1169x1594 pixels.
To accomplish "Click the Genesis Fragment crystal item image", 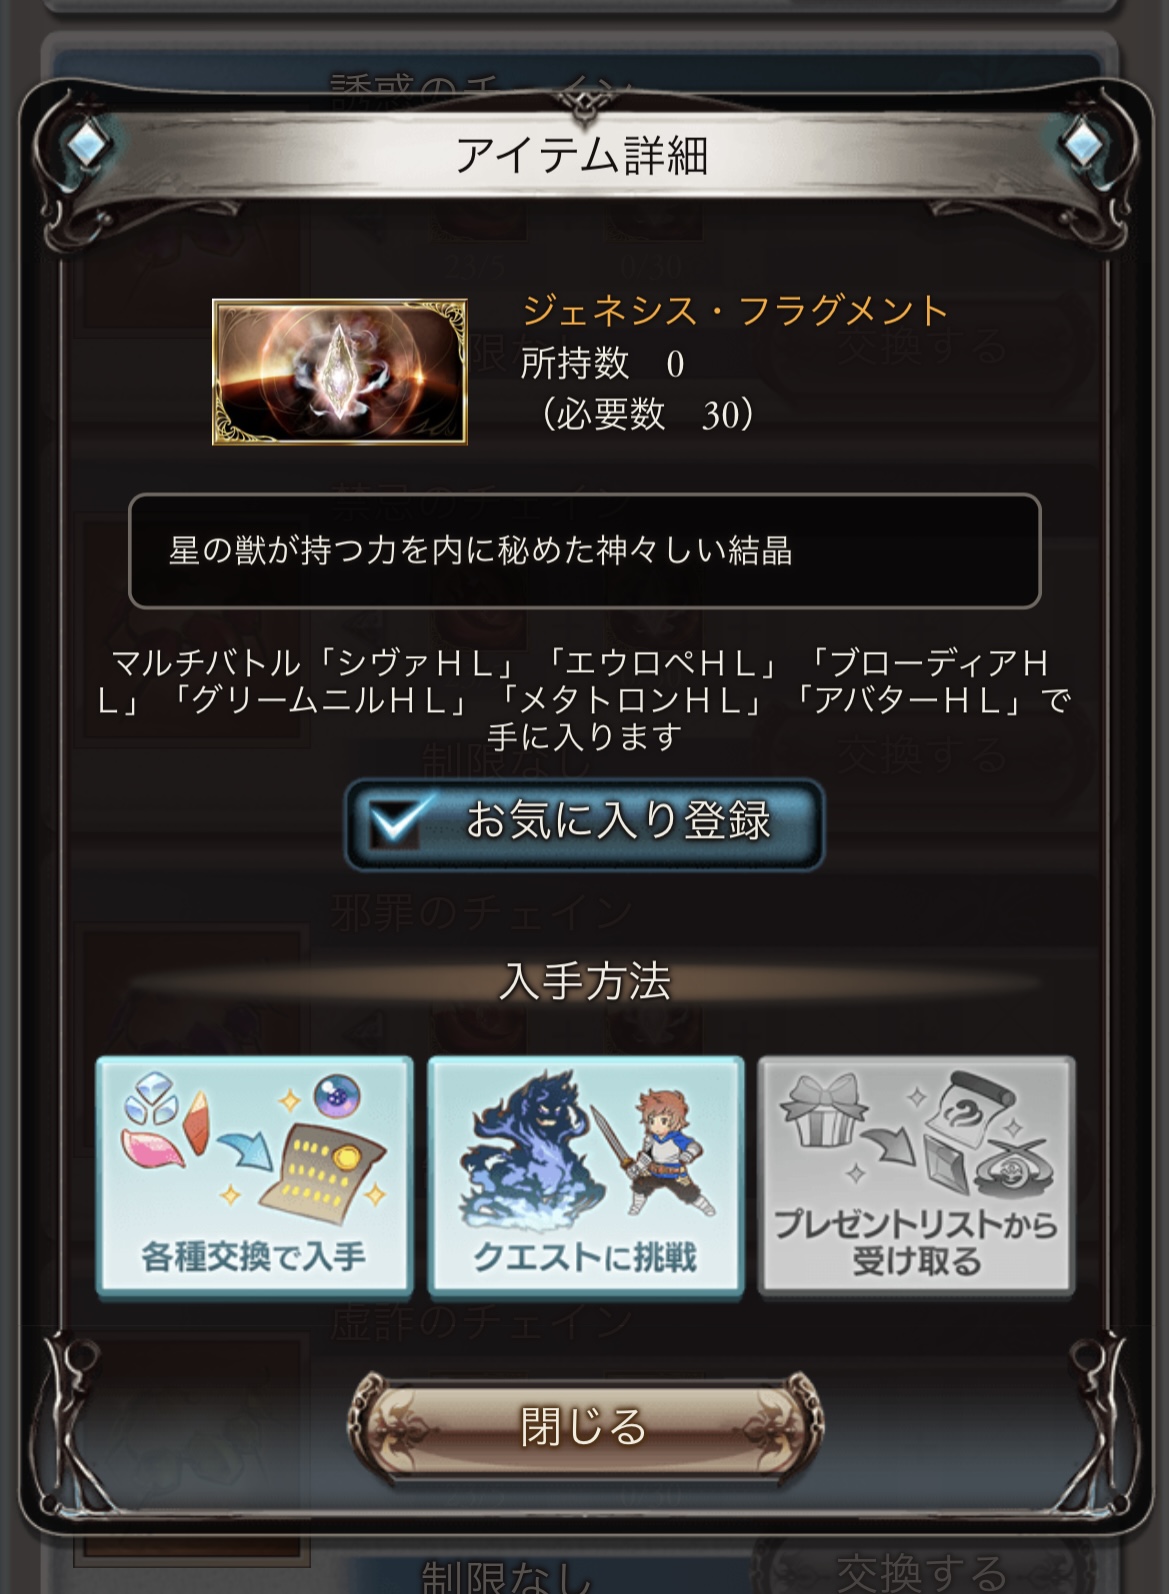I will tap(340, 371).
